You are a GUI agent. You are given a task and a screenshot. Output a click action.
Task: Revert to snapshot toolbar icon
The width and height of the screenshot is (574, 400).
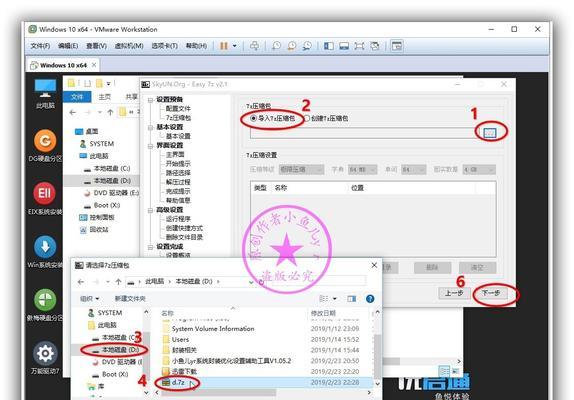point(292,46)
